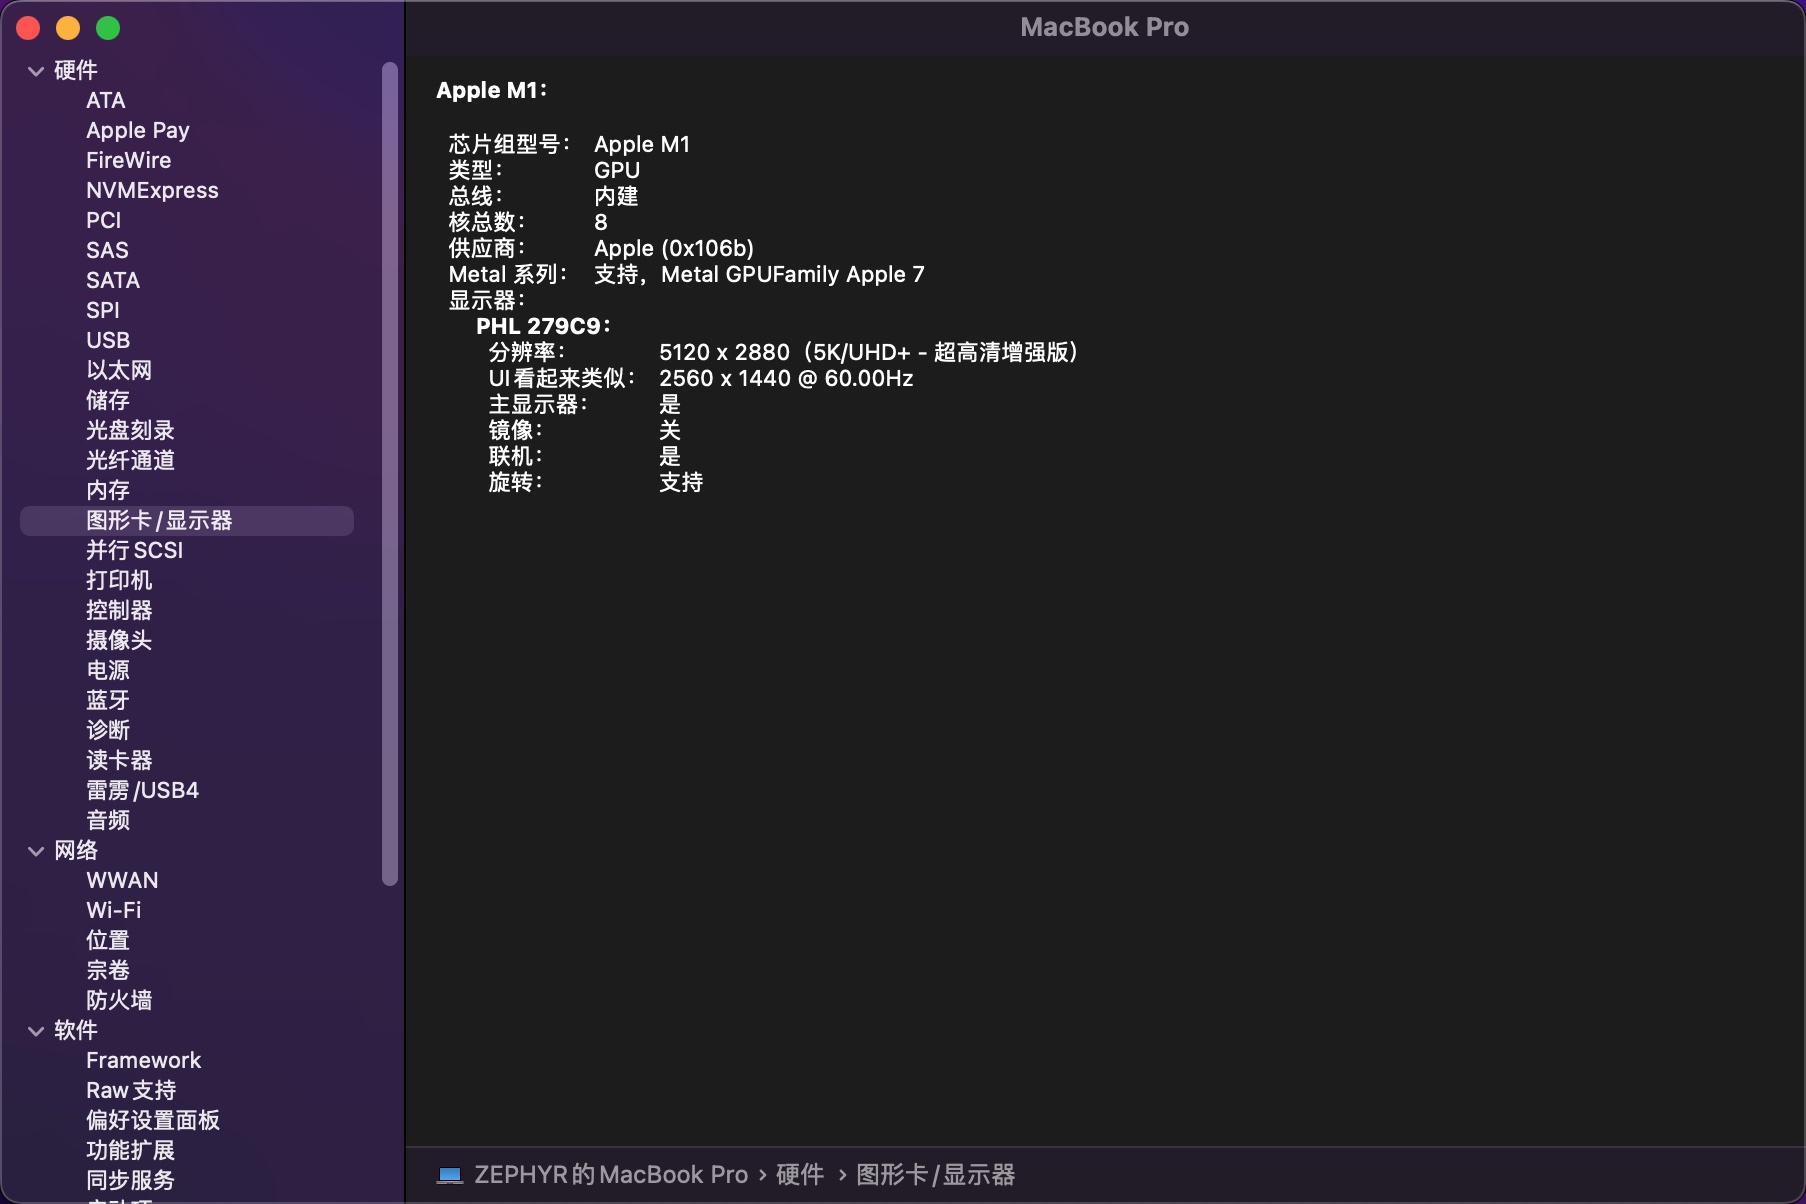The image size is (1806, 1204).
Task: Show SPI information
Action: click(x=102, y=311)
